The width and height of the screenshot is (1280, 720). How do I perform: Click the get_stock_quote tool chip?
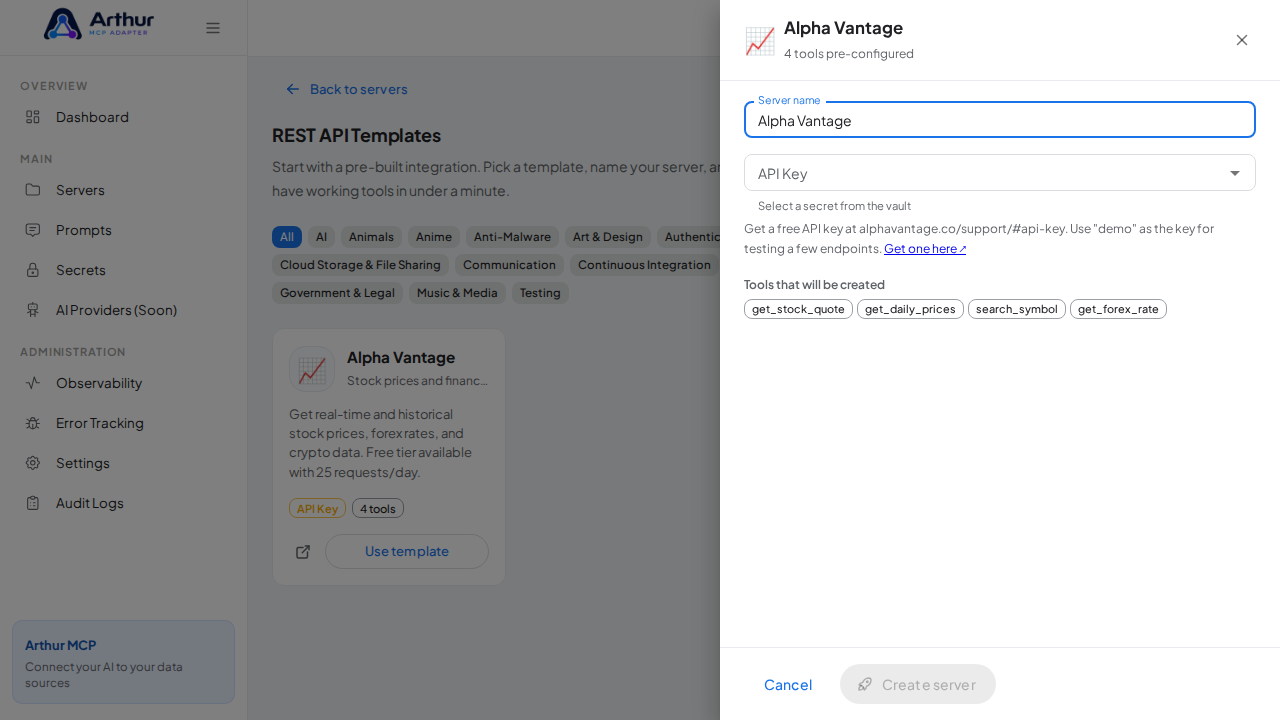coord(798,309)
